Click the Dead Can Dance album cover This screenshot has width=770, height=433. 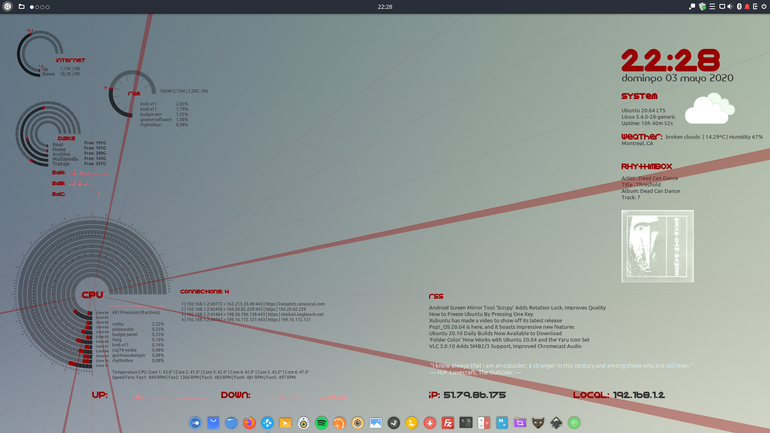click(658, 246)
